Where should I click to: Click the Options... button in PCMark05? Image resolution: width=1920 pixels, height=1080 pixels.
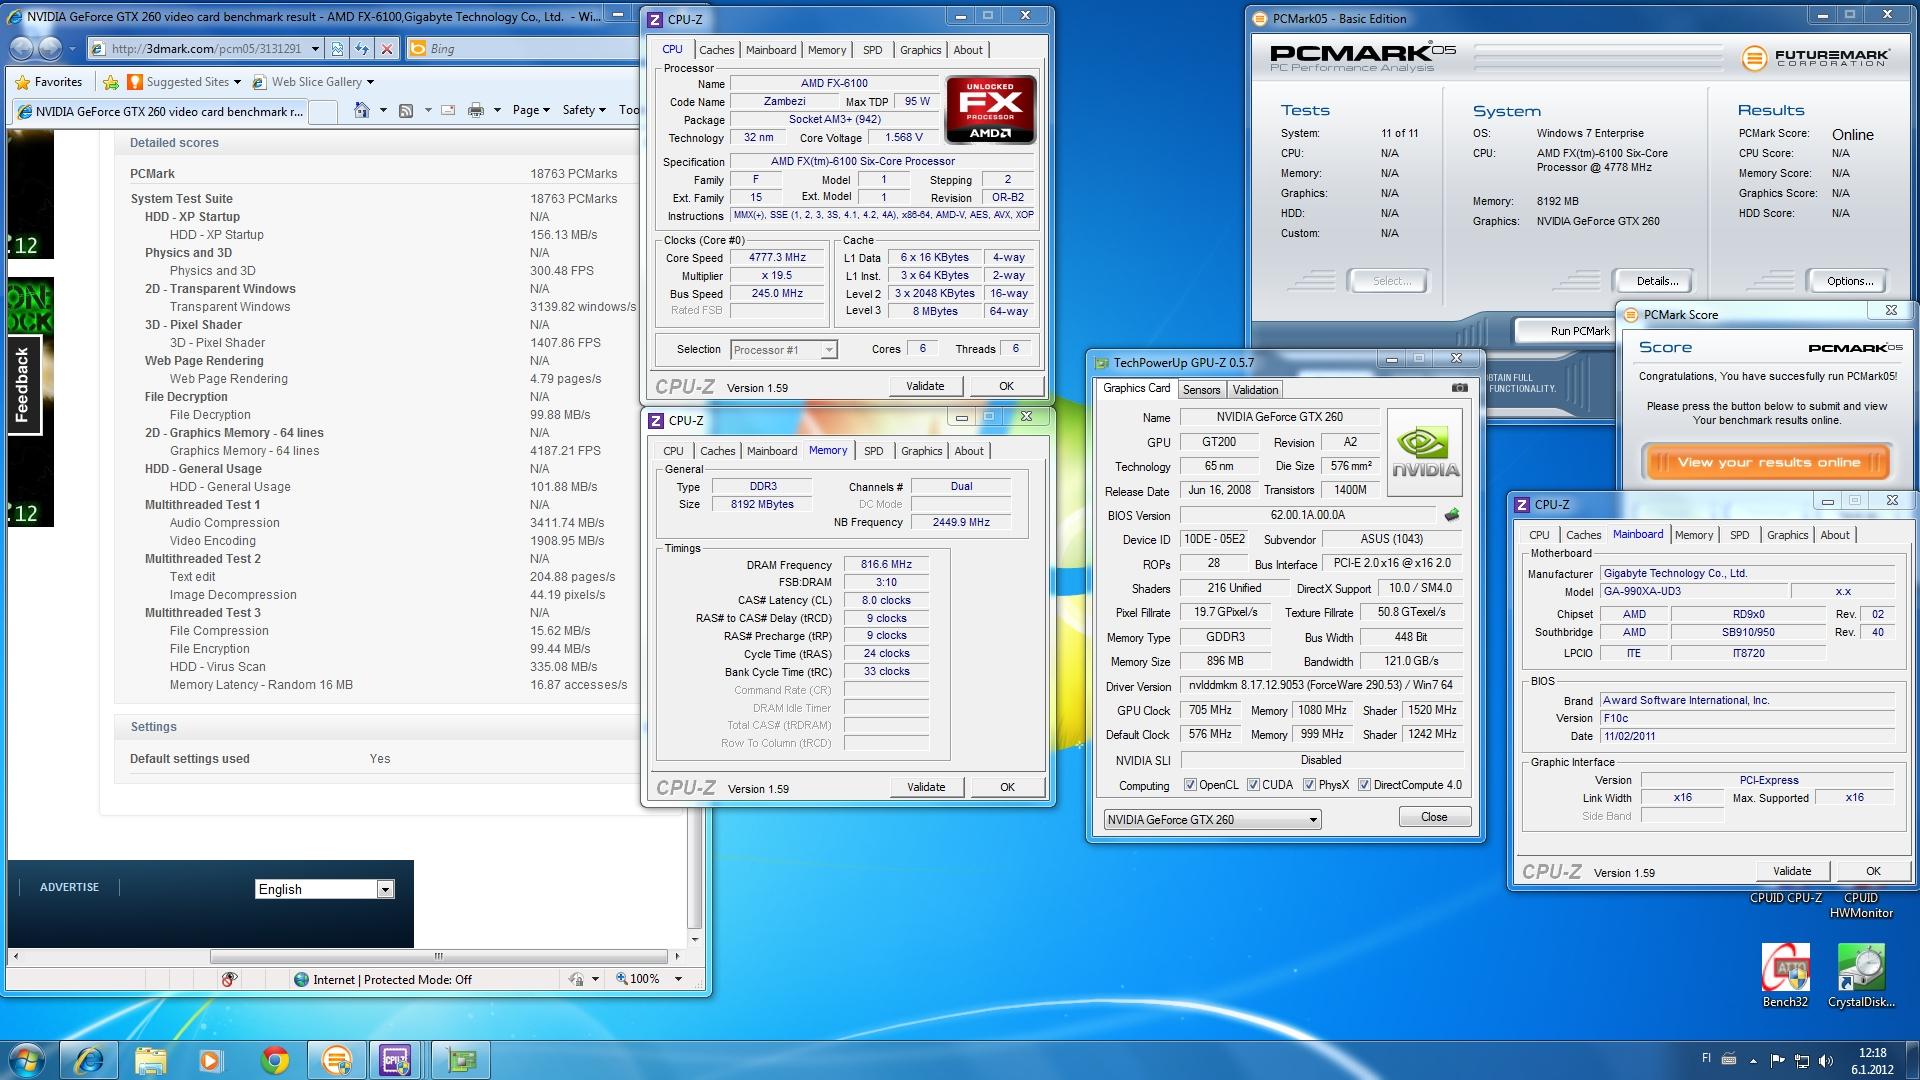pos(1850,281)
